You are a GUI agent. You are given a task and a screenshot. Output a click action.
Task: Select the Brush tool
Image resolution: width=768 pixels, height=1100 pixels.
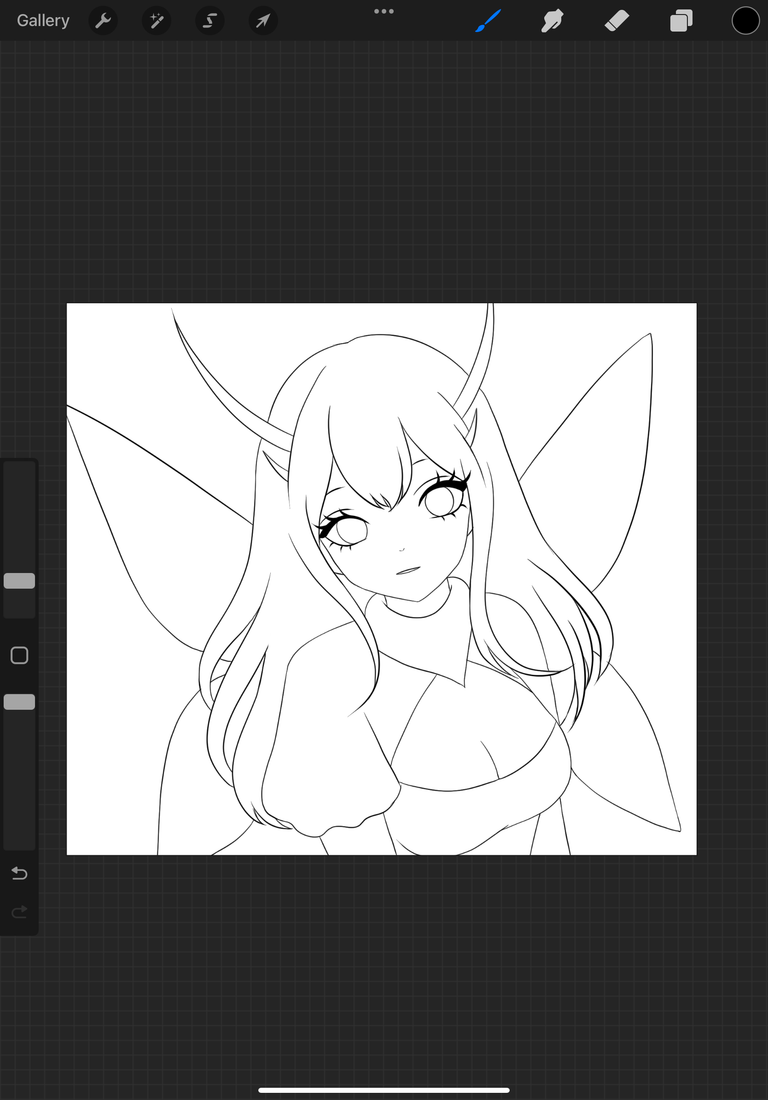coord(488,20)
